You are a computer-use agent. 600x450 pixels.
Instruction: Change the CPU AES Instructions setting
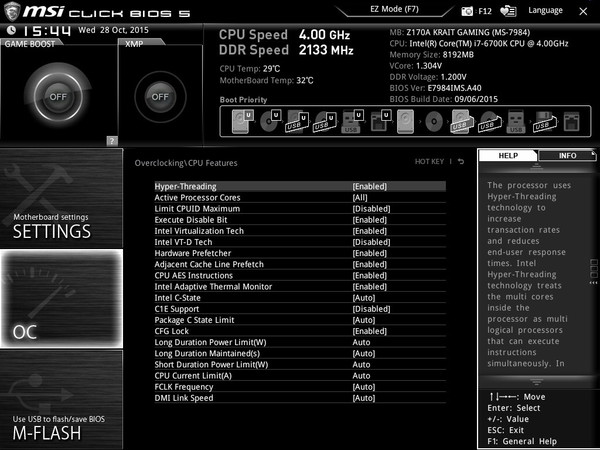(x=300, y=275)
